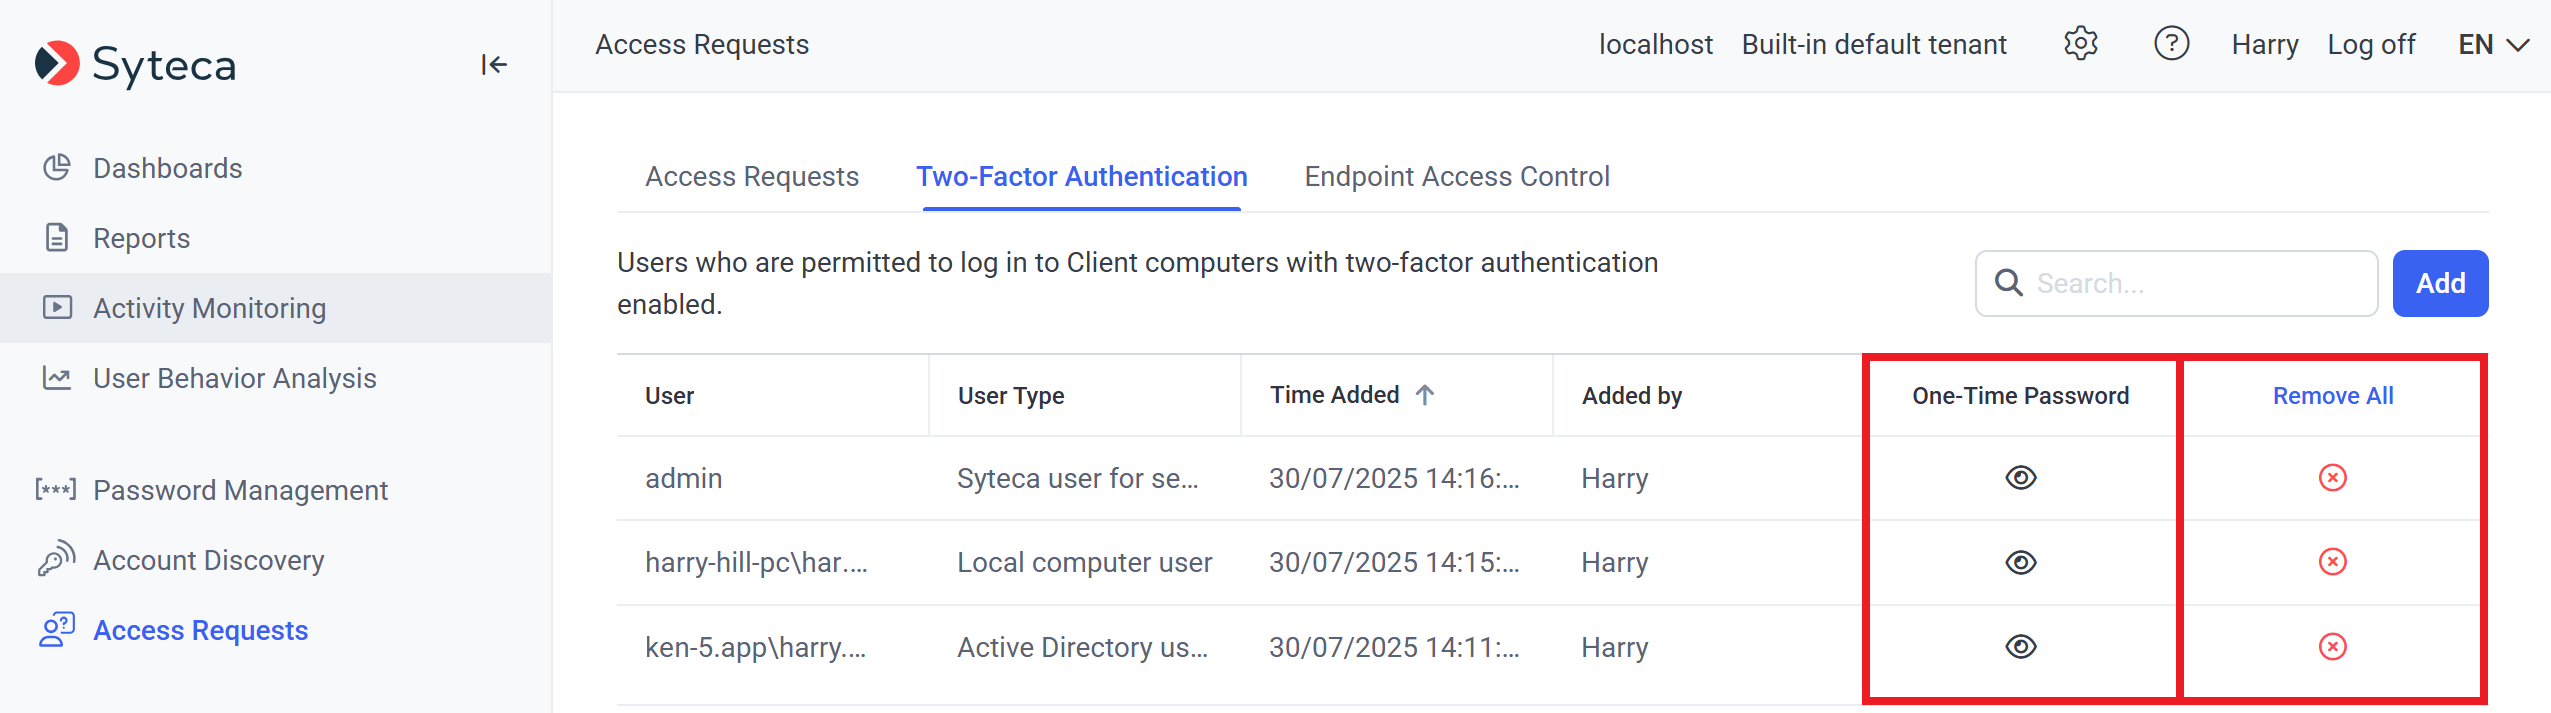Click the Remove All link
This screenshot has width=2551, height=713.
2332,396
